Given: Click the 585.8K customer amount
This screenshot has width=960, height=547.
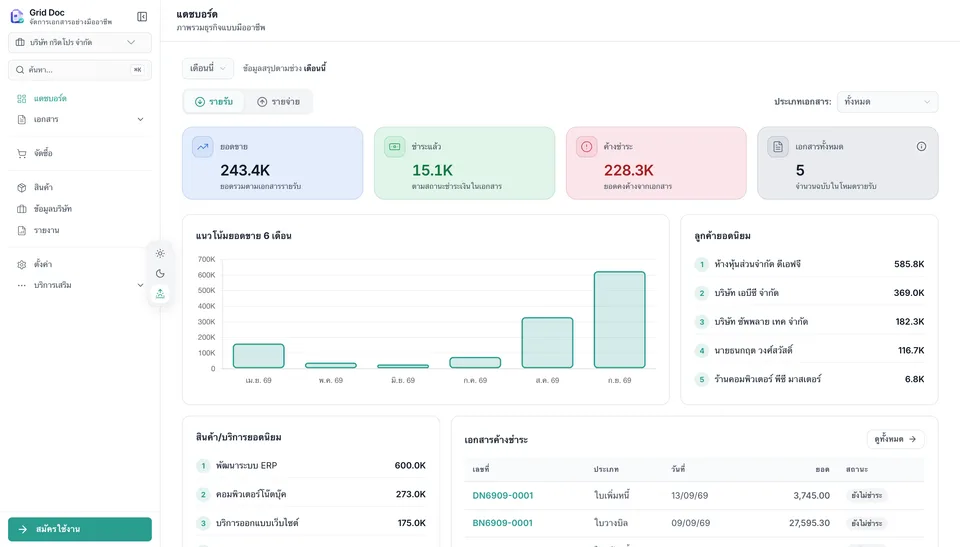Looking at the screenshot, I should [909, 264].
